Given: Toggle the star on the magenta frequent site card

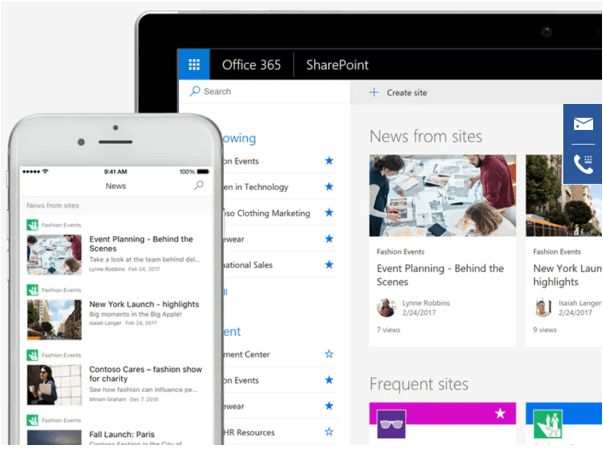Looking at the screenshot, I should click(x=500, y=414).
